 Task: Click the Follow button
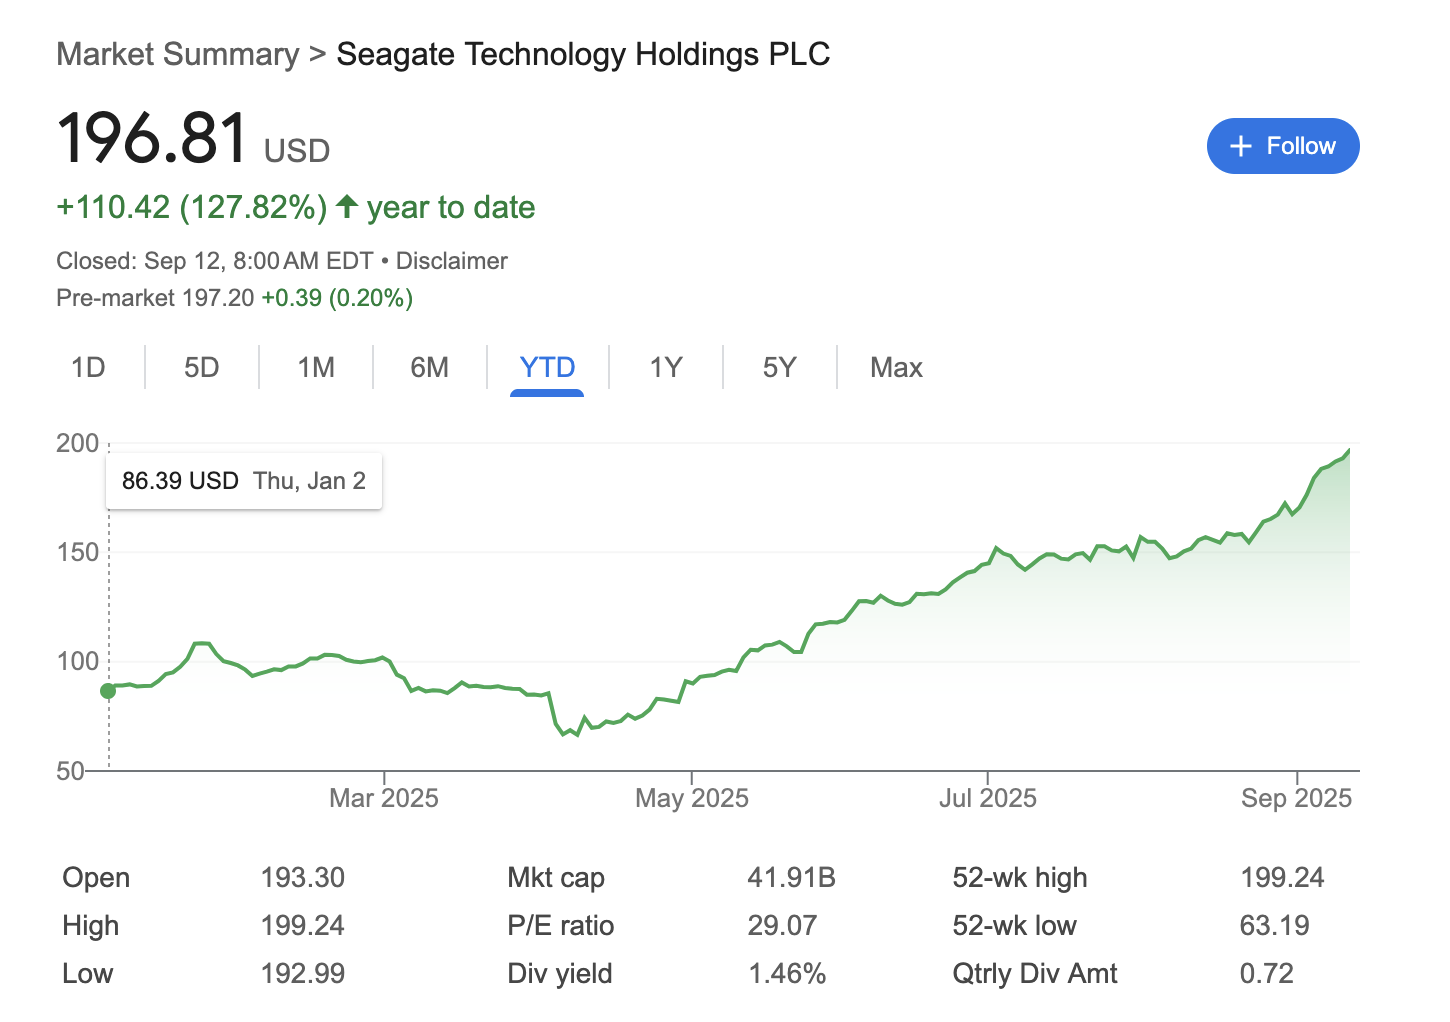point(1282,146)
